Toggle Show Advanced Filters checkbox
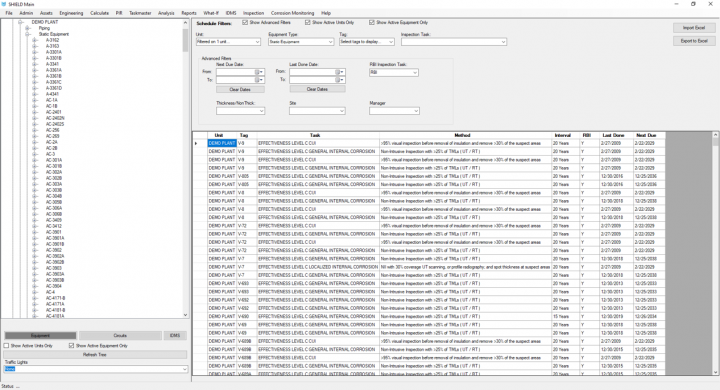The height and width of the screenshot is (390, 720). (x=245, y=23)
